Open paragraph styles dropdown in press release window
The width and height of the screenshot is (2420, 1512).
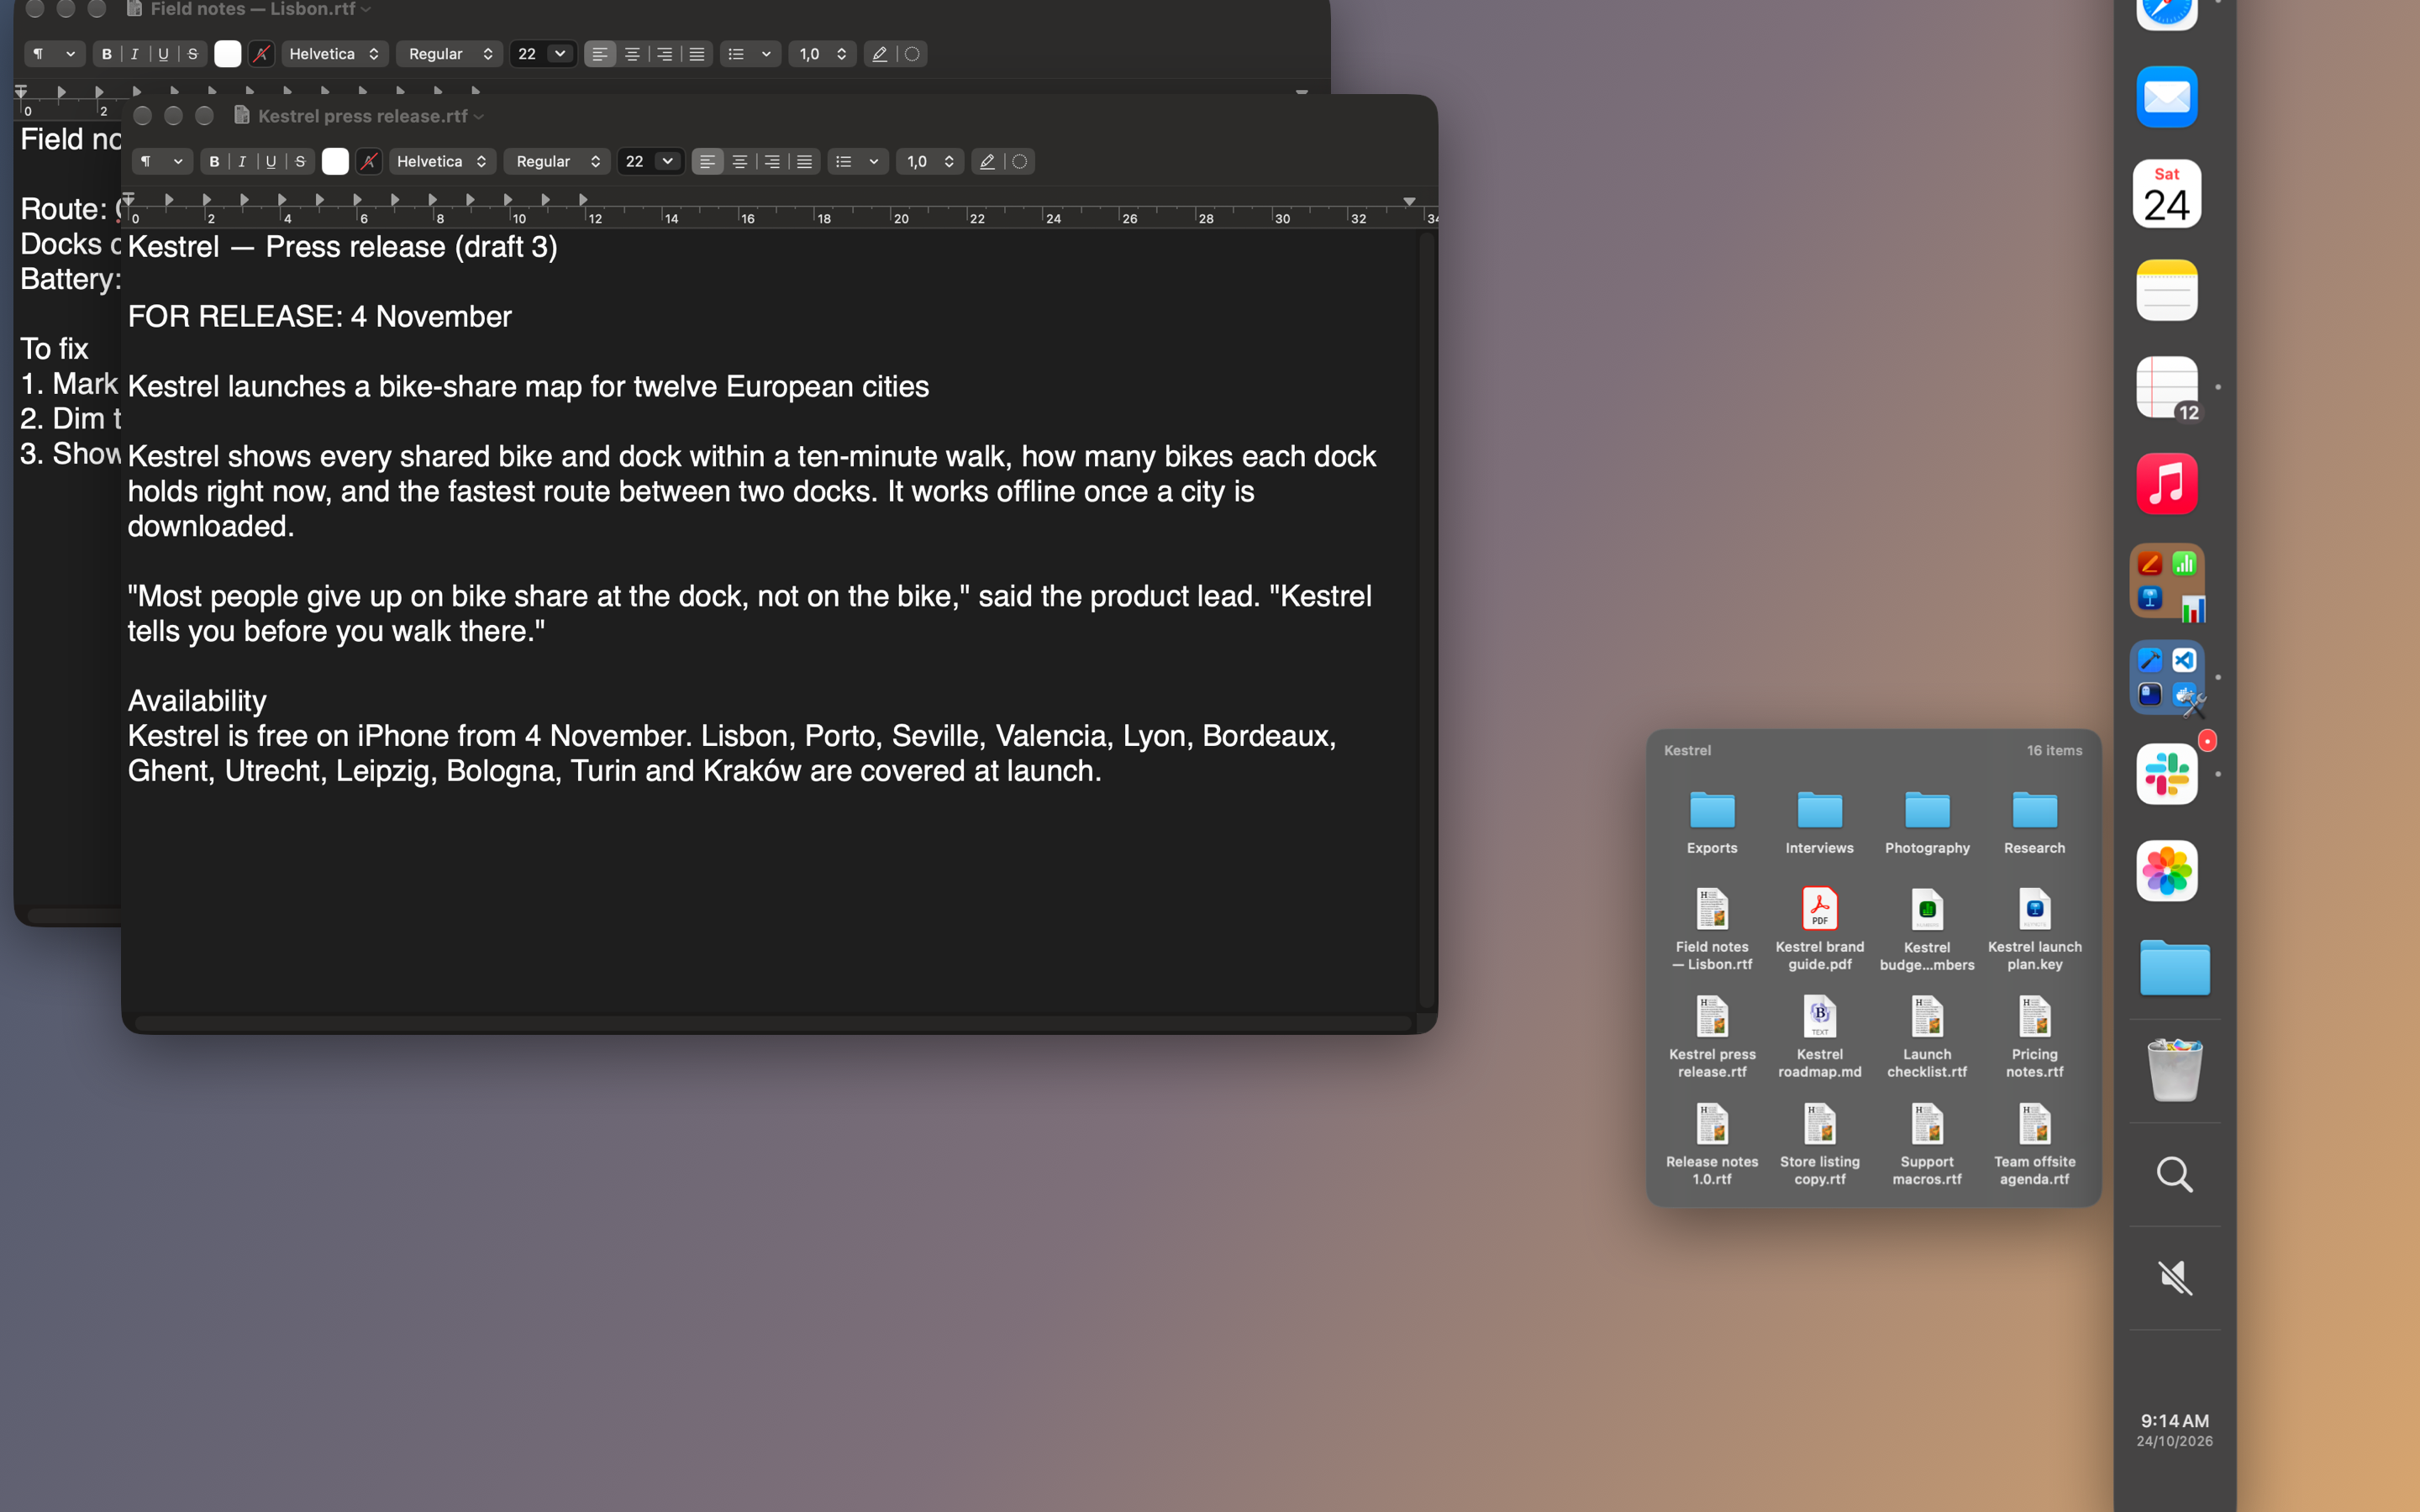[162, 161]
